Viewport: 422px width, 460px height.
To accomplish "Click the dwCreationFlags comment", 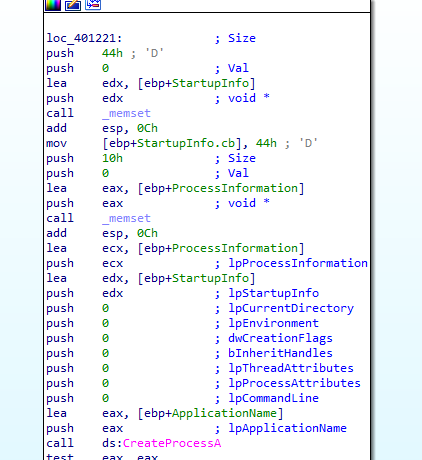I will point(280,338).
